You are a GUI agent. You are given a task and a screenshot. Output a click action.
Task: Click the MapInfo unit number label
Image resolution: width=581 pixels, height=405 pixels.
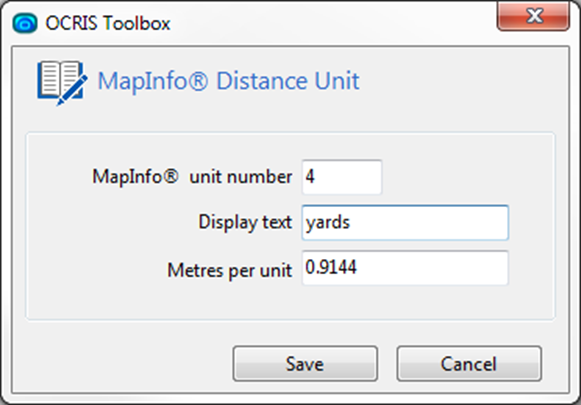(192, 177)
